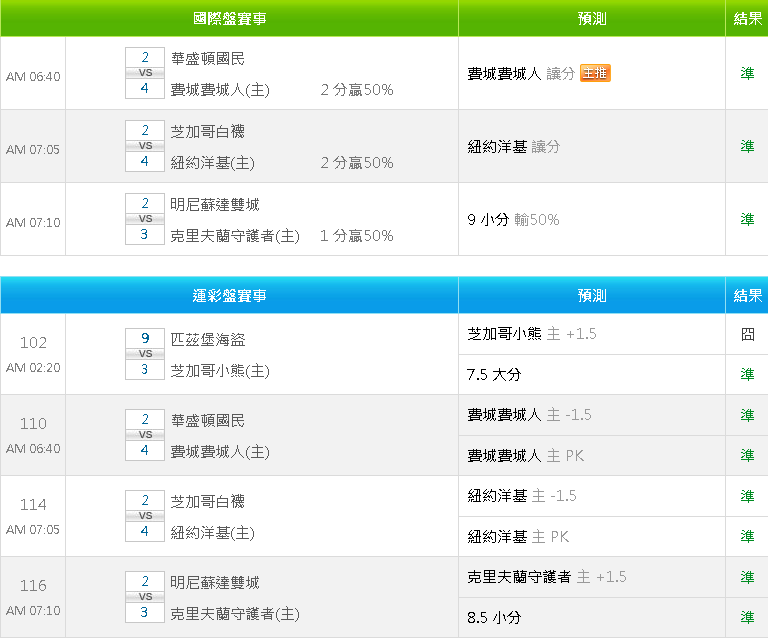
Task: Select AM 07:05 time in 國際盤 table
Action: click(33, 150)
